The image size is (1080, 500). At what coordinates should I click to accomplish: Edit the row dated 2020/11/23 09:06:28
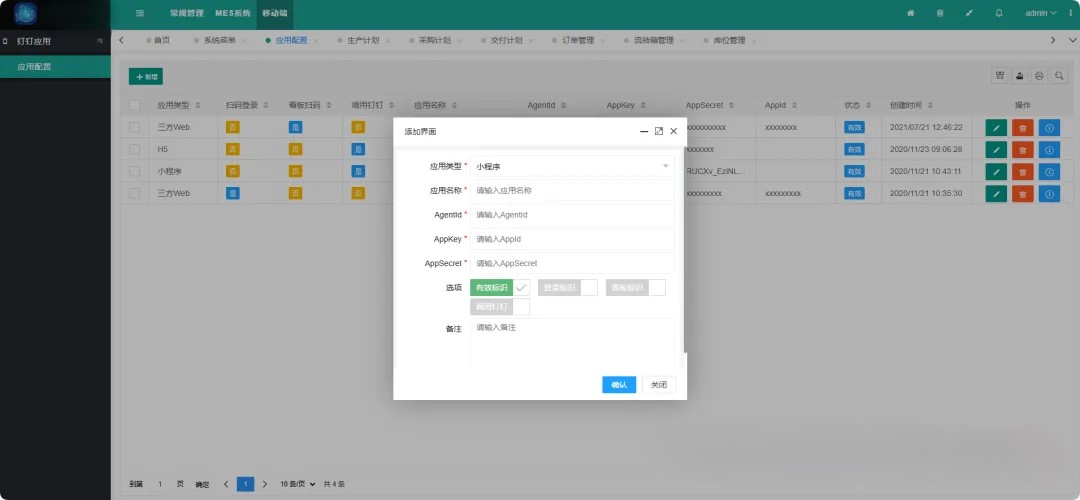(x=996, y=149)
